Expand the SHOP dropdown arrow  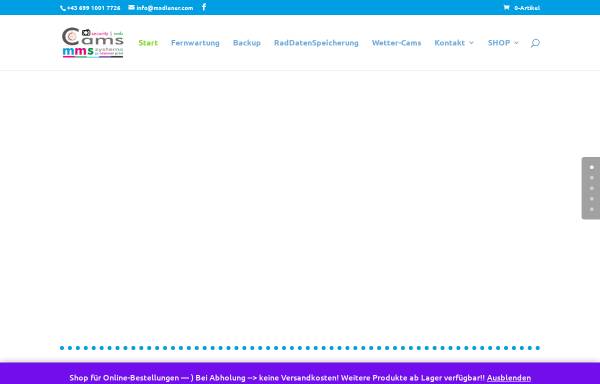coord(516,43)
